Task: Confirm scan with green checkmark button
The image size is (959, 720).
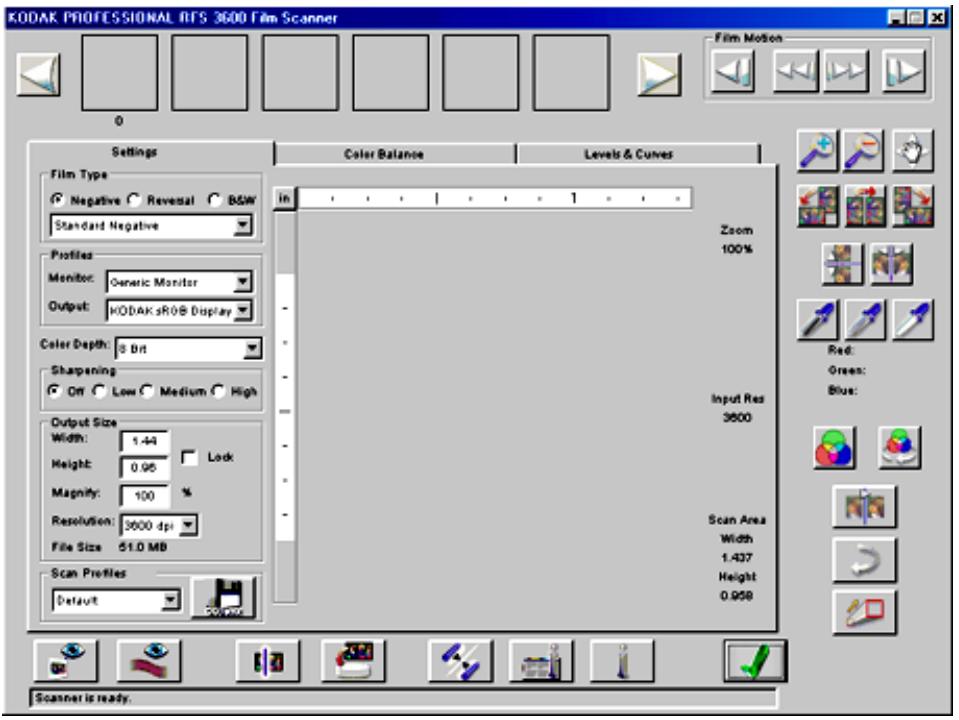Action: point(755,661)
